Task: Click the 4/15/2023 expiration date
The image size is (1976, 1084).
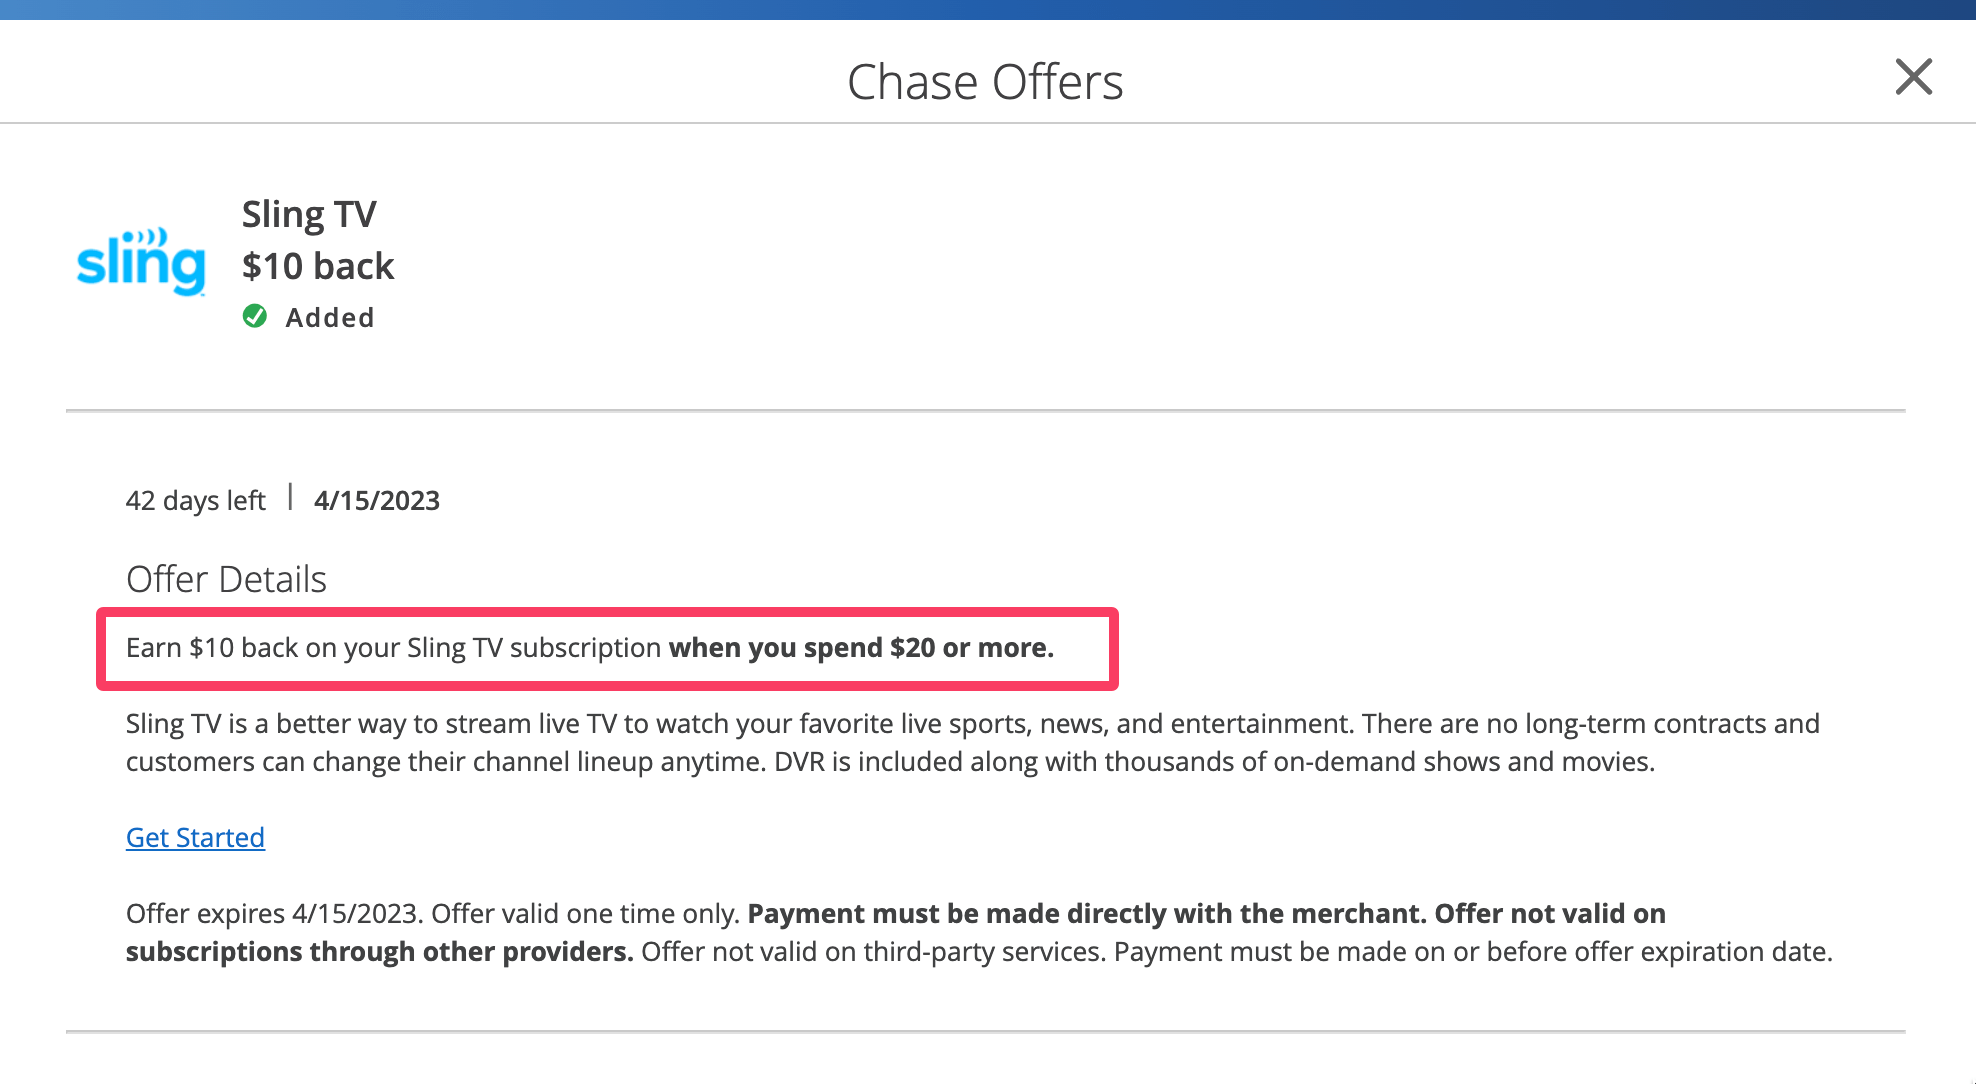Action: (377, 500)
